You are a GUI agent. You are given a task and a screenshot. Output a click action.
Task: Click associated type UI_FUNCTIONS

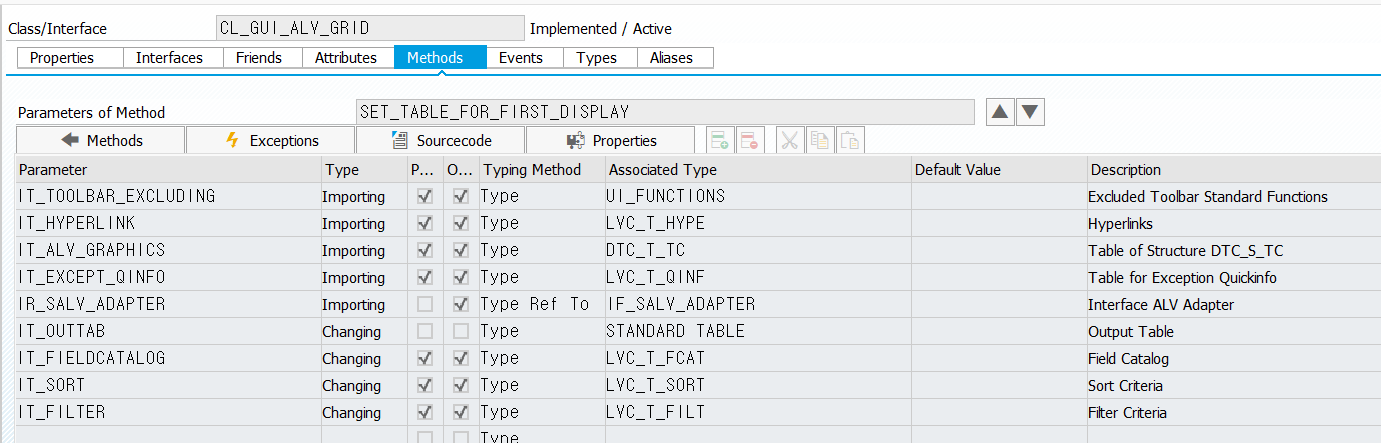tap(758, 196)
